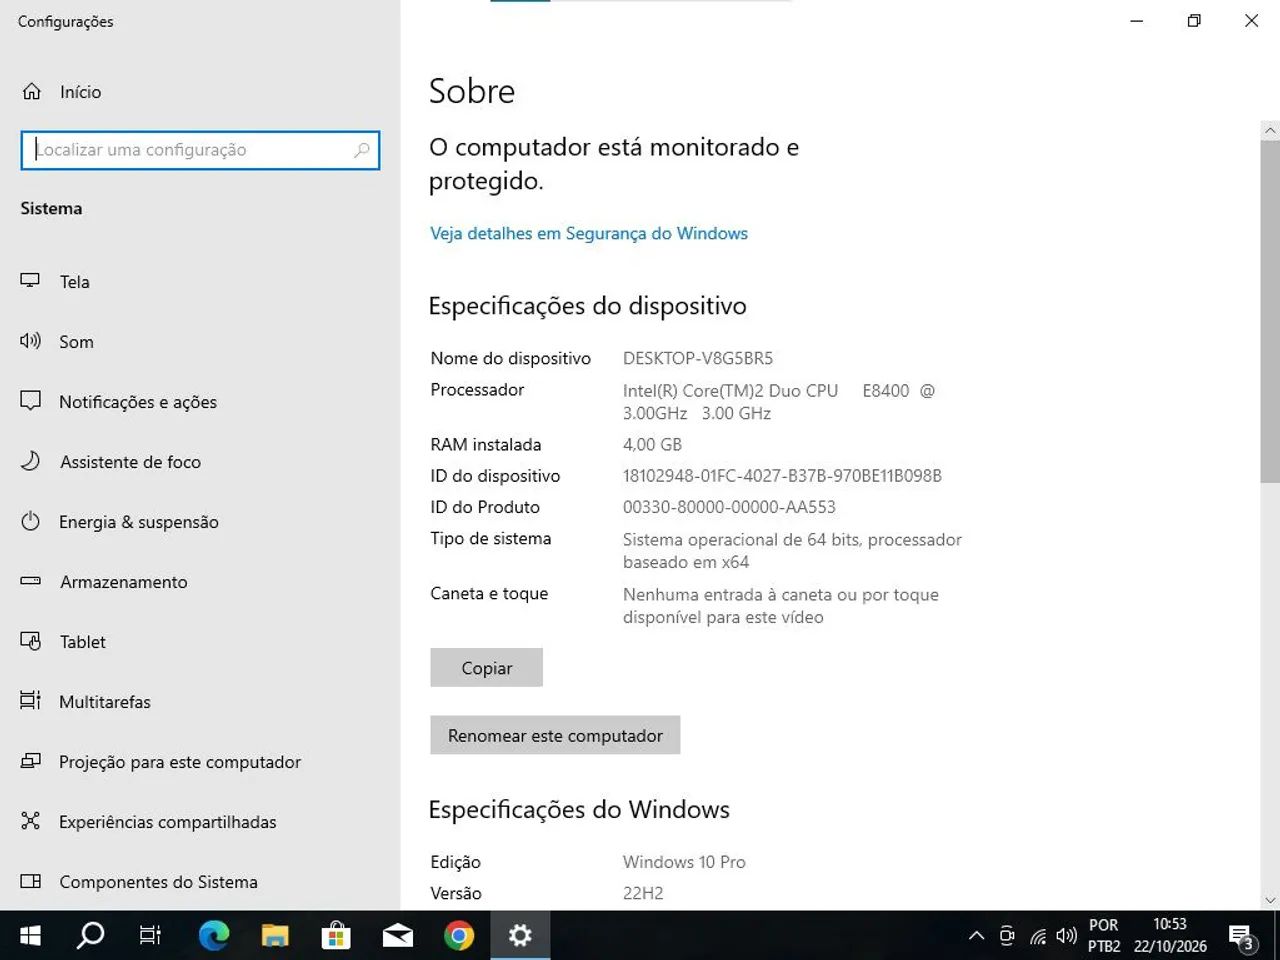This screenshot has height=960, width=1280.
Task: Click the POR PTB2 language indicator
Action: (x=1104, y=935)
